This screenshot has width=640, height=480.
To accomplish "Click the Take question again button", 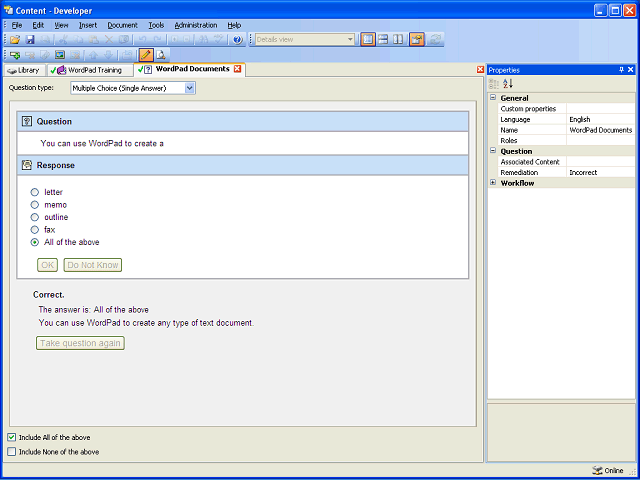I will [x=80, y=343].
